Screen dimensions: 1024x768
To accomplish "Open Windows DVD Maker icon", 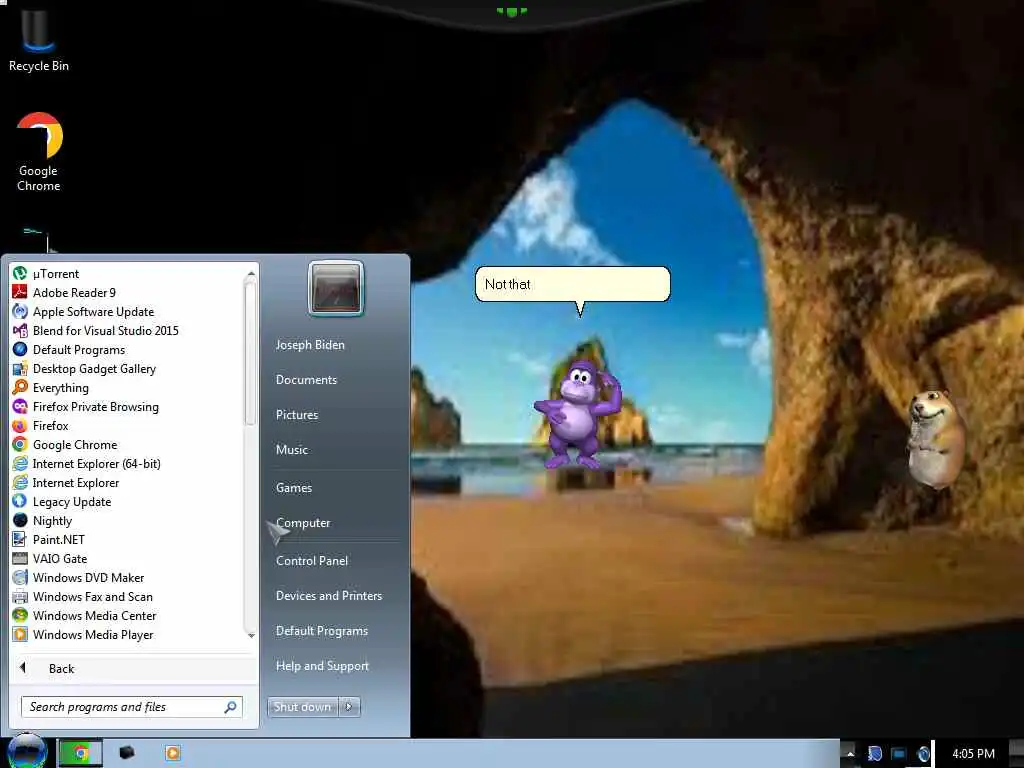I will (20, 577).
